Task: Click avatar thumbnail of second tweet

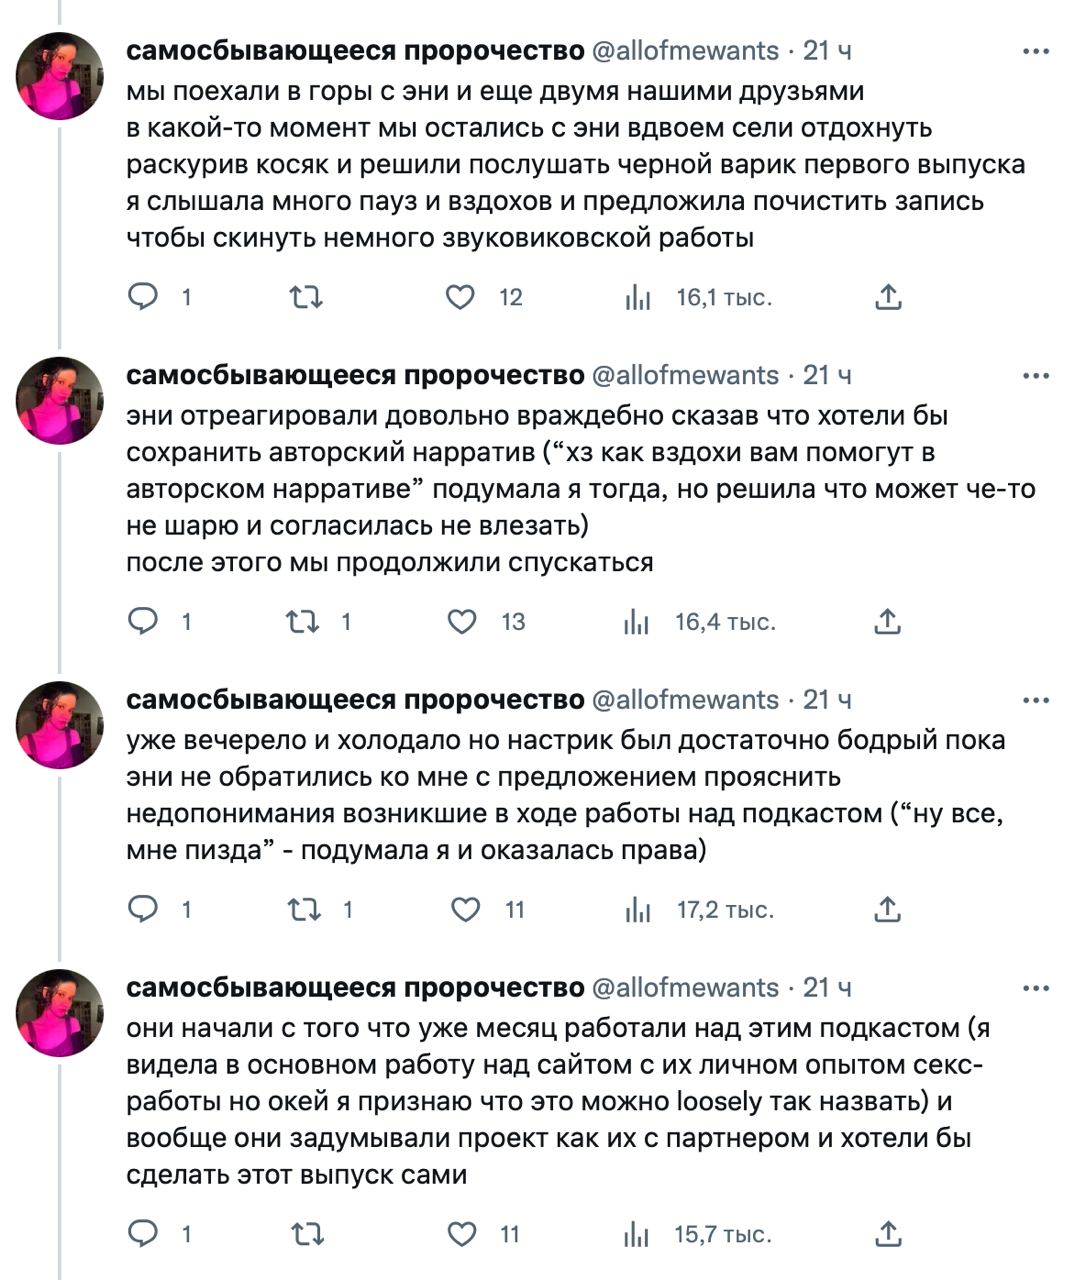Action: click(60, 401)
